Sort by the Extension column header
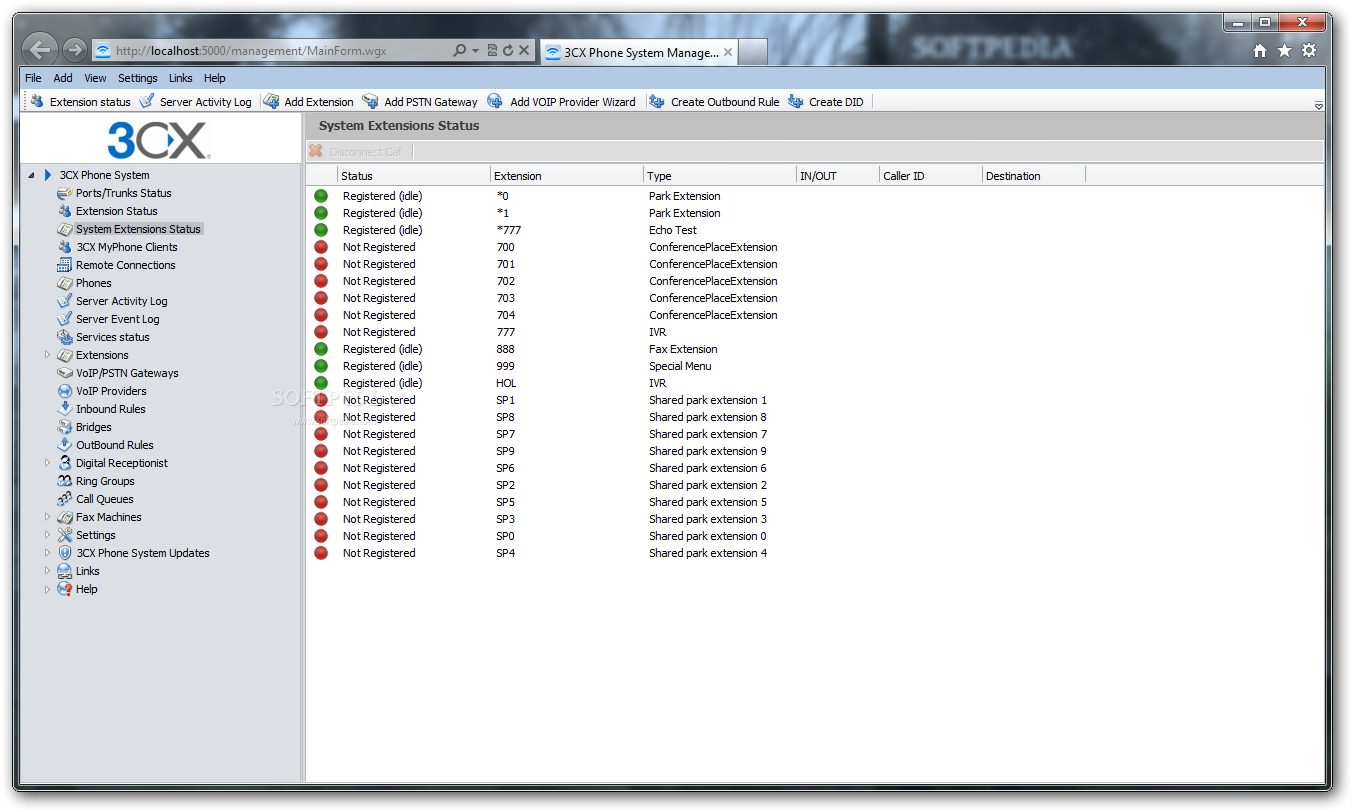The height and width of the screenshot is (812, 1353). click(566, 176)
